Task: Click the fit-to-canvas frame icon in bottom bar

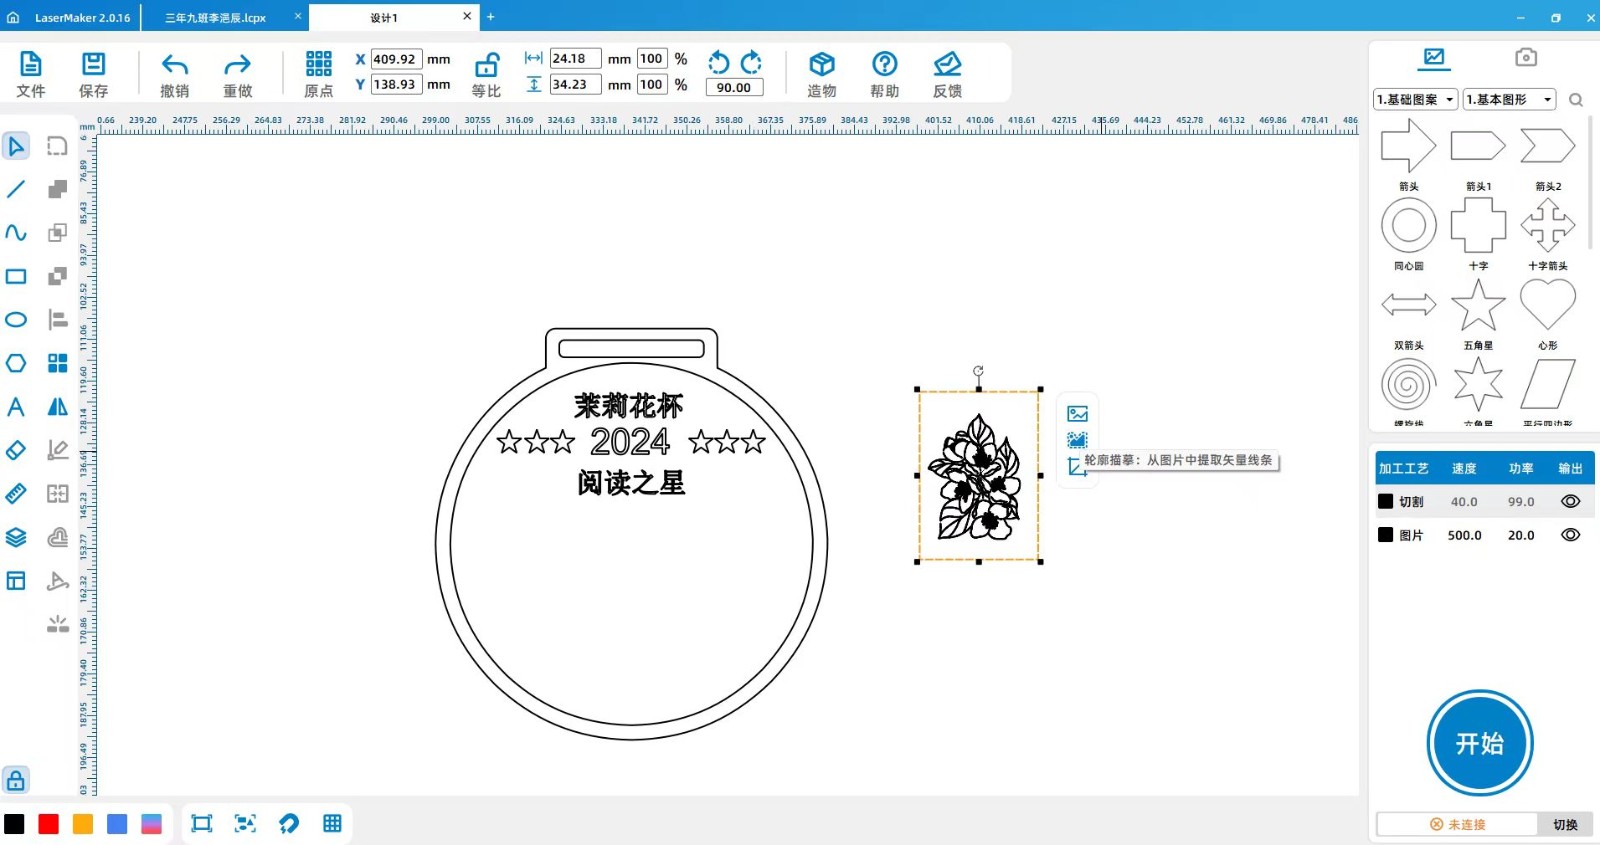Action: [202, 823]
